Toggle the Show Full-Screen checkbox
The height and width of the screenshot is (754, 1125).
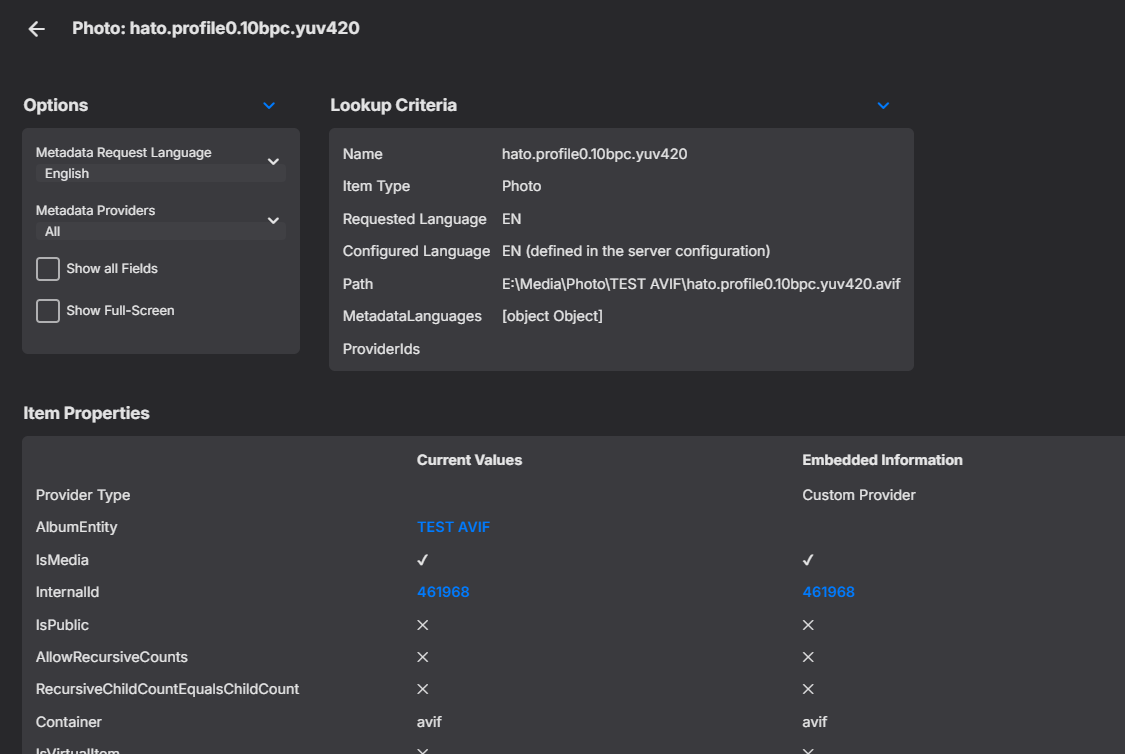[48, 311]
